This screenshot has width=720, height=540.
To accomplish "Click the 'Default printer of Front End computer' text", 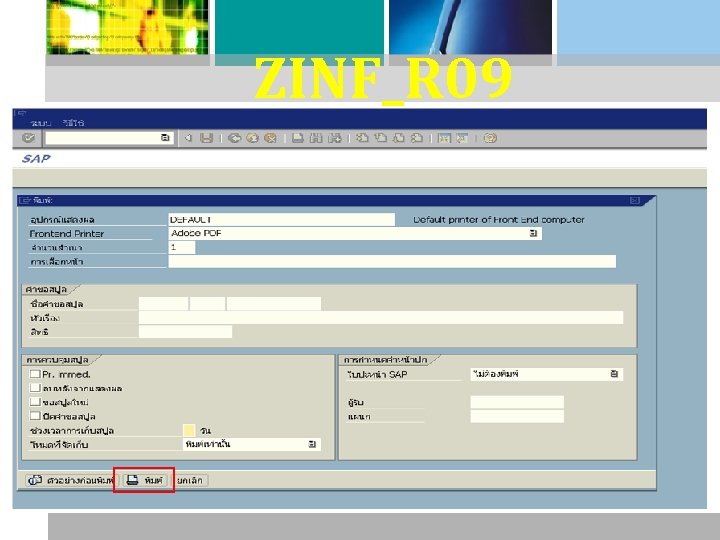I will point(499,219).
